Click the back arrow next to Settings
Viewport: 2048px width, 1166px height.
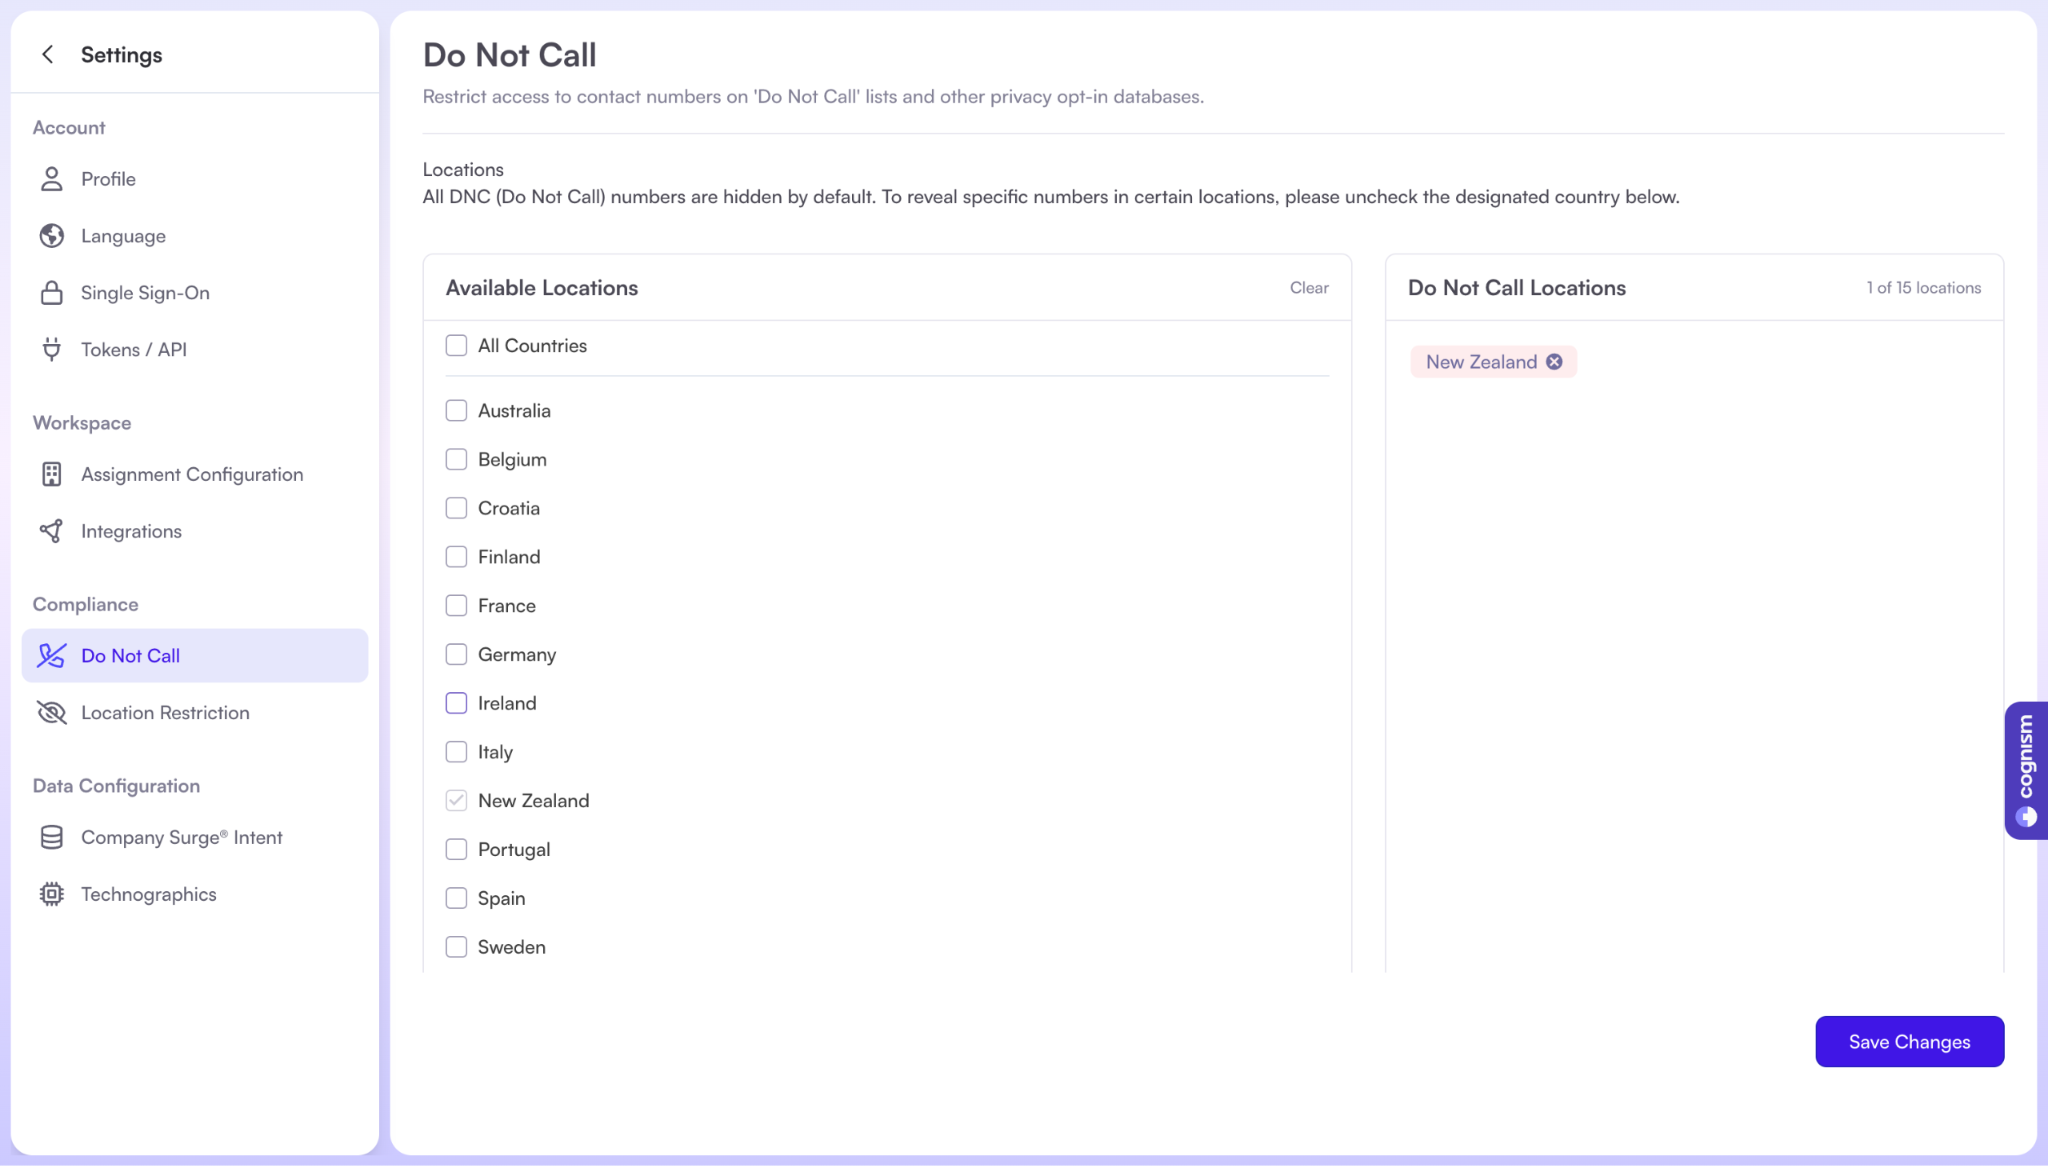(x=47, y=55)
